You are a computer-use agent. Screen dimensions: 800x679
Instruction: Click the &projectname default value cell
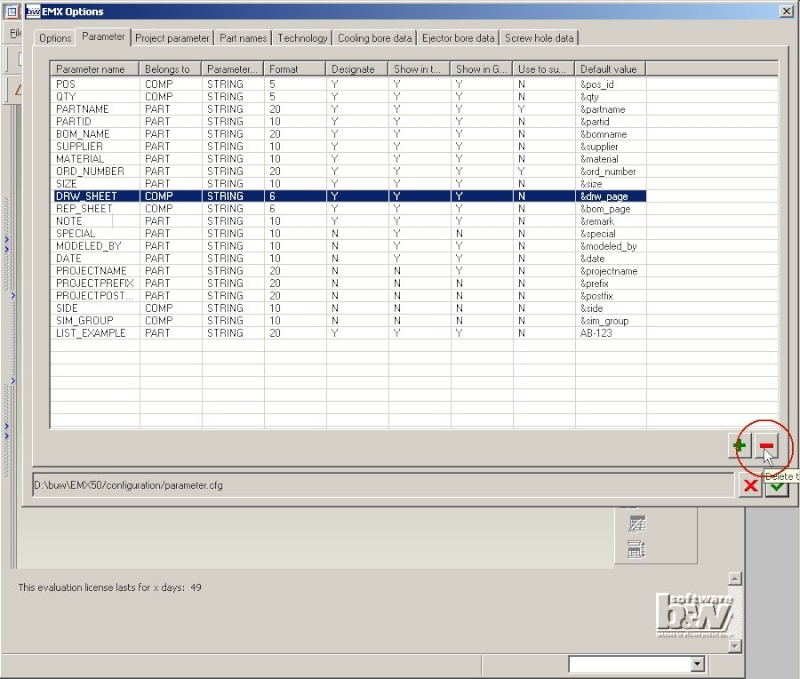pyautogui.click(x=611, y=271)
